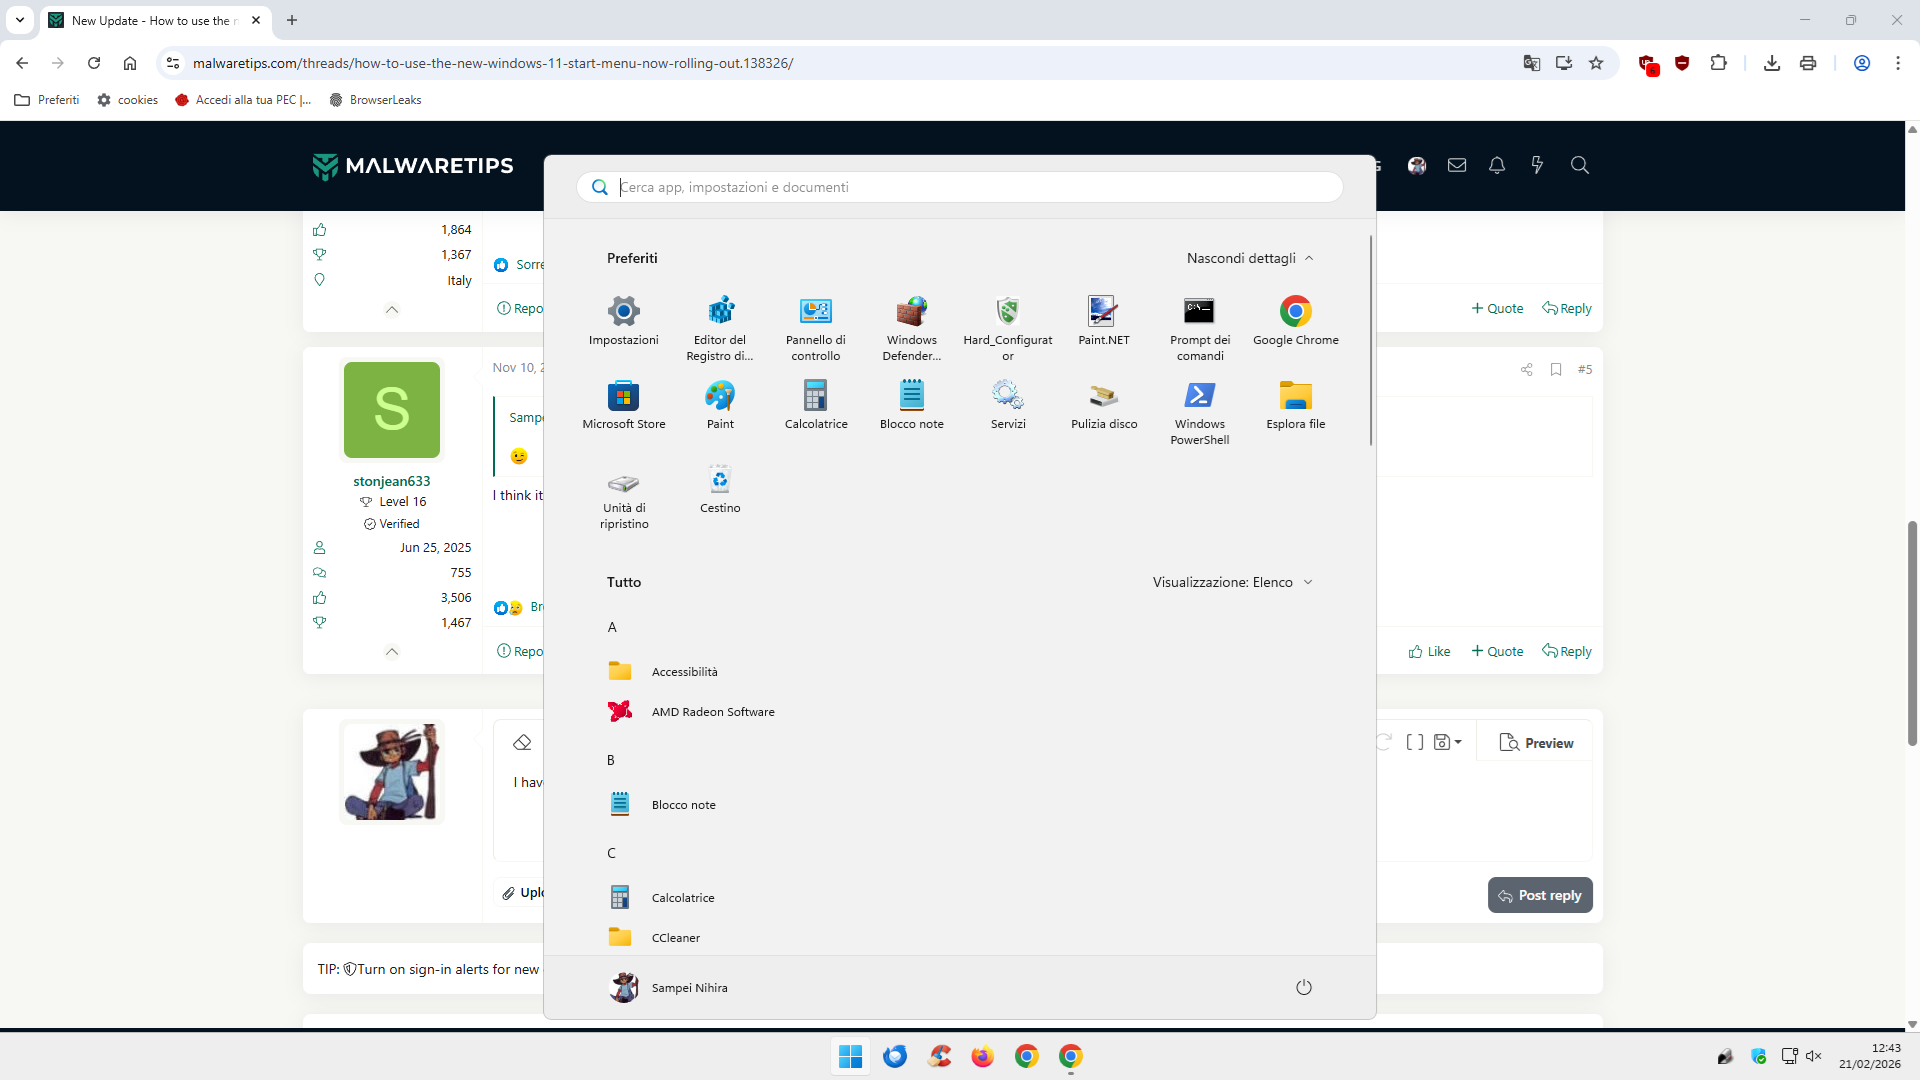Open Paint.NET from pinned apps

(x=1103, y=320)
